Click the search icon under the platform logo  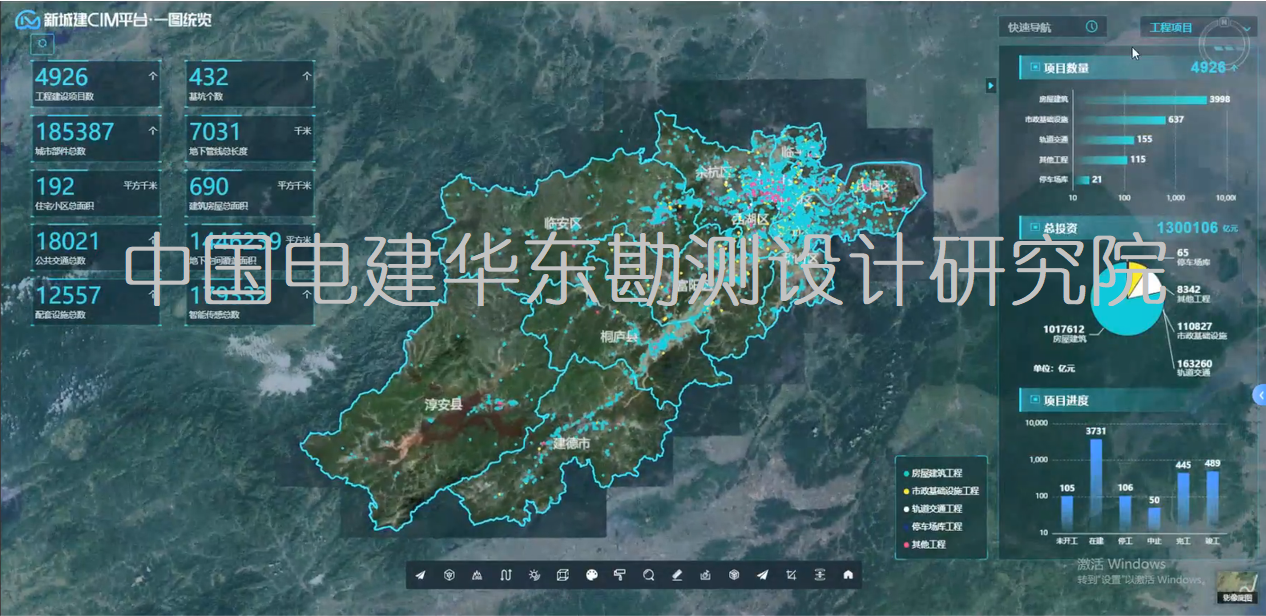42,43
